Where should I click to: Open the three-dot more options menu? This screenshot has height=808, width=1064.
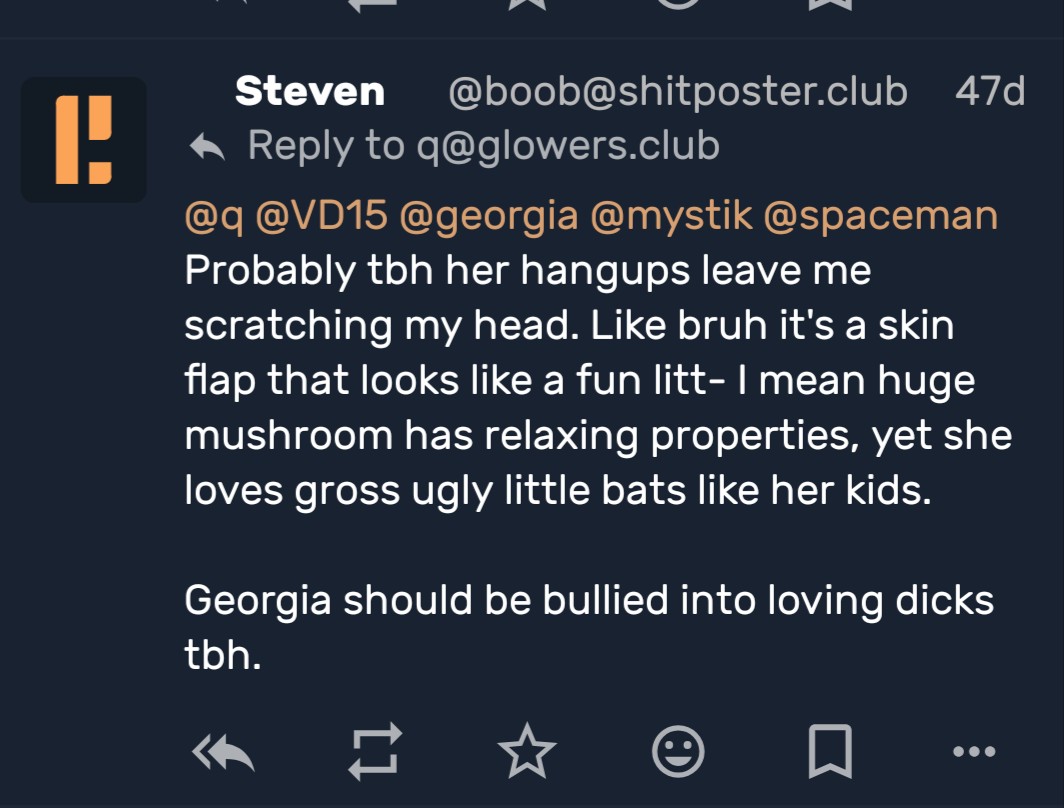(x=974, y=750)
